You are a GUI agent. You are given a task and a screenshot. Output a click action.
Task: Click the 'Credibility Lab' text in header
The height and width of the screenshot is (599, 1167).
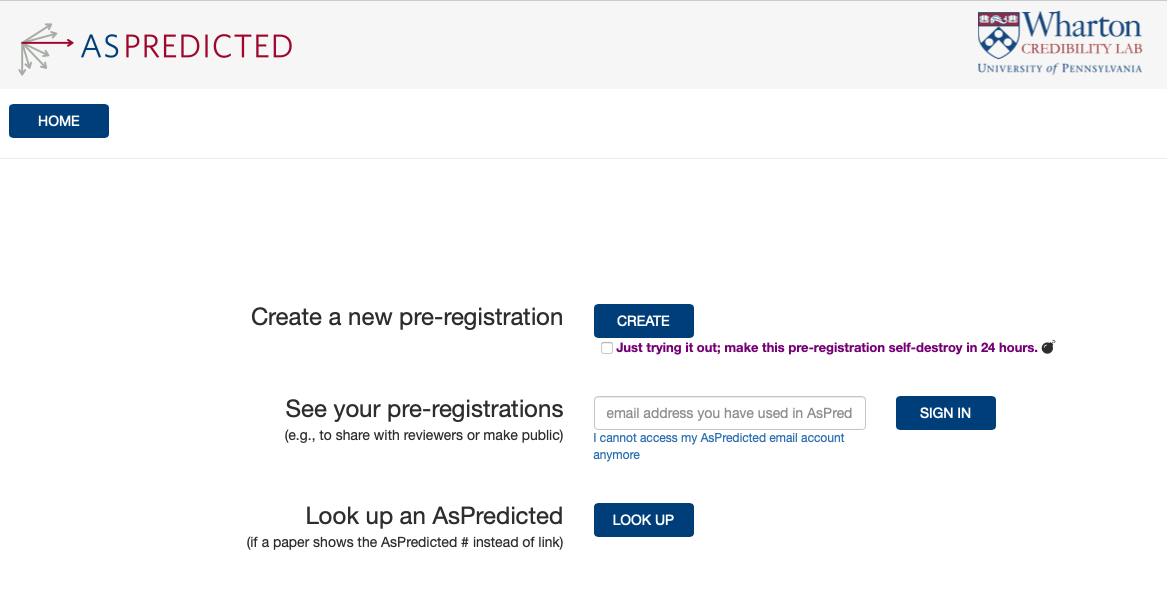click(1080, 49)
